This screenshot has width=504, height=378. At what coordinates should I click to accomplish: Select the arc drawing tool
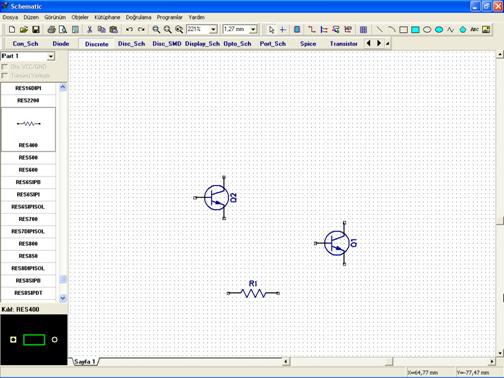[x=391, y=30]
